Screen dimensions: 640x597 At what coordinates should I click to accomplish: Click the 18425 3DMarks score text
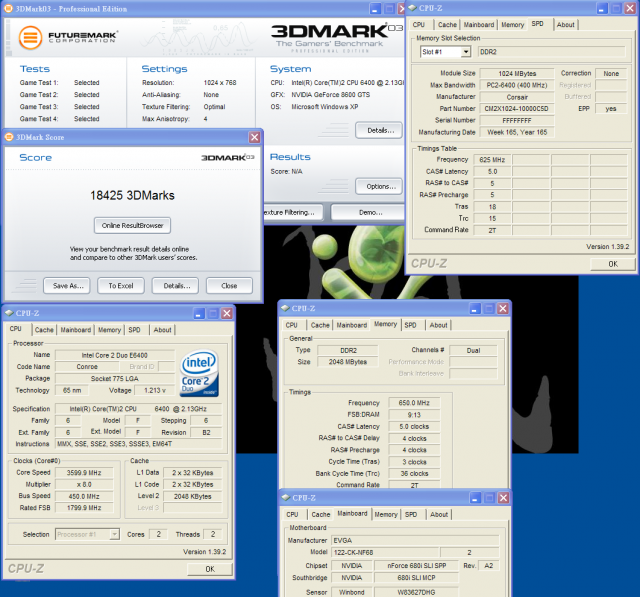click(132, 195)
